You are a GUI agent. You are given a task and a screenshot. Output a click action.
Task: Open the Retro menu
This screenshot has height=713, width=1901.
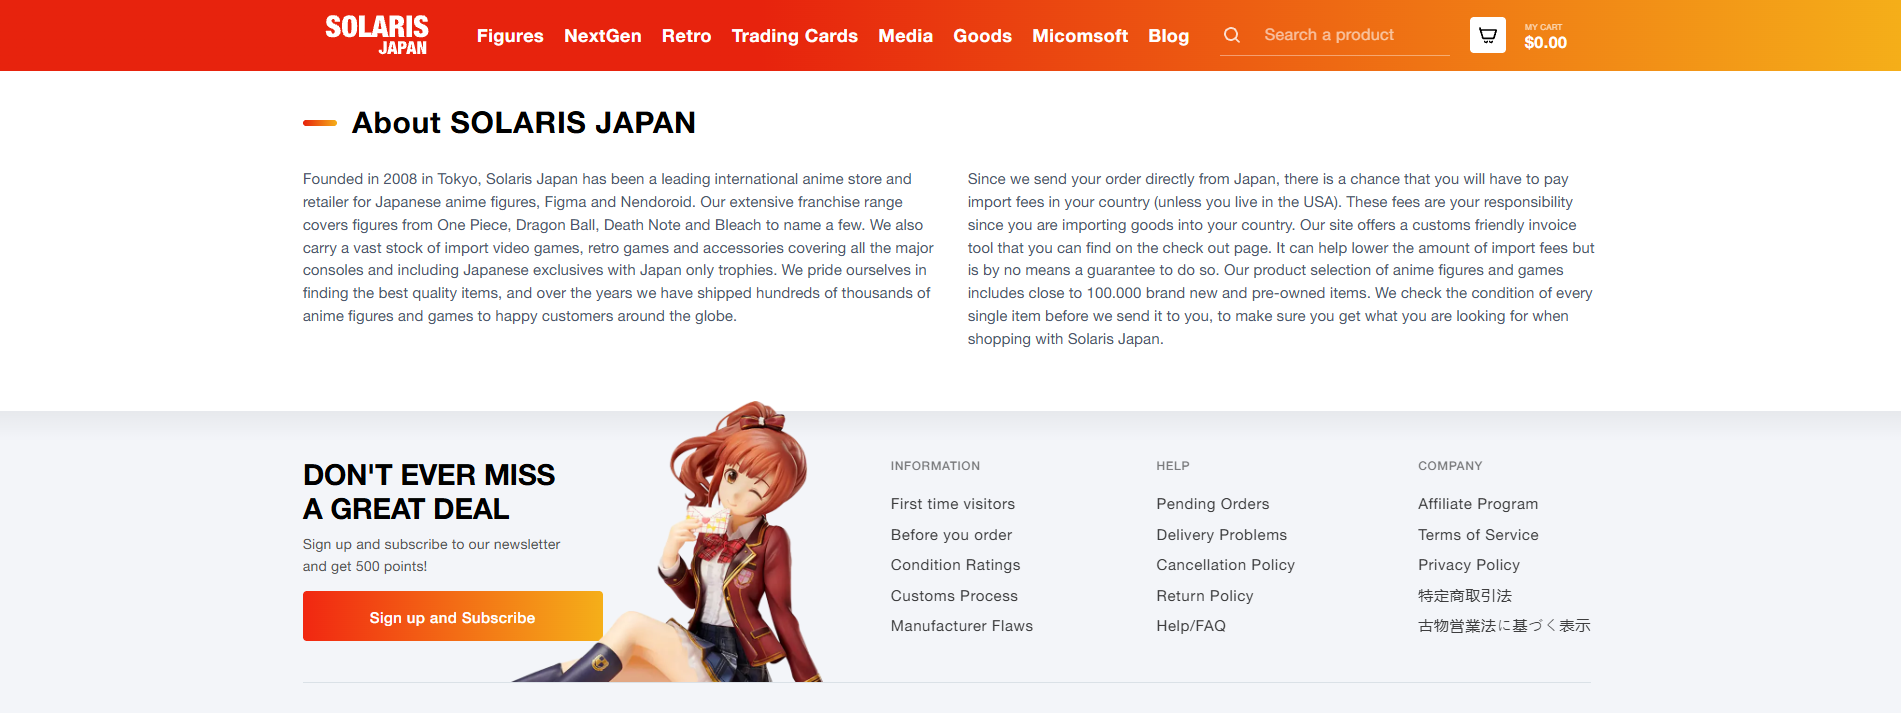[x=687, y=36]
